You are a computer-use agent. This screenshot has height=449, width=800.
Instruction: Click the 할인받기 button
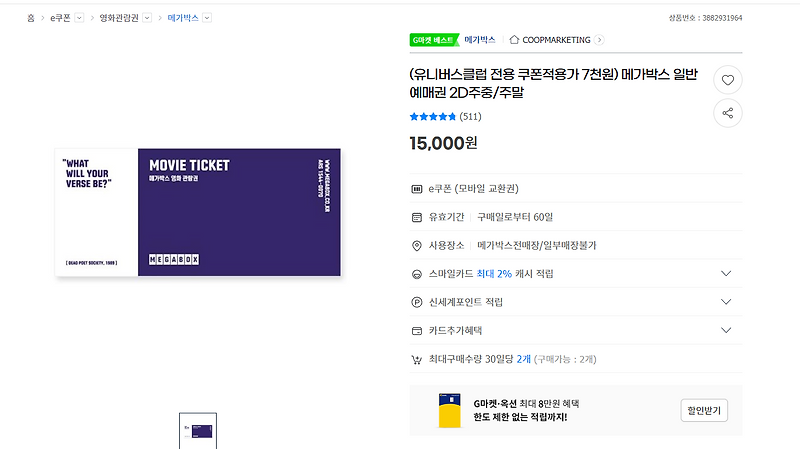point(704,410)
